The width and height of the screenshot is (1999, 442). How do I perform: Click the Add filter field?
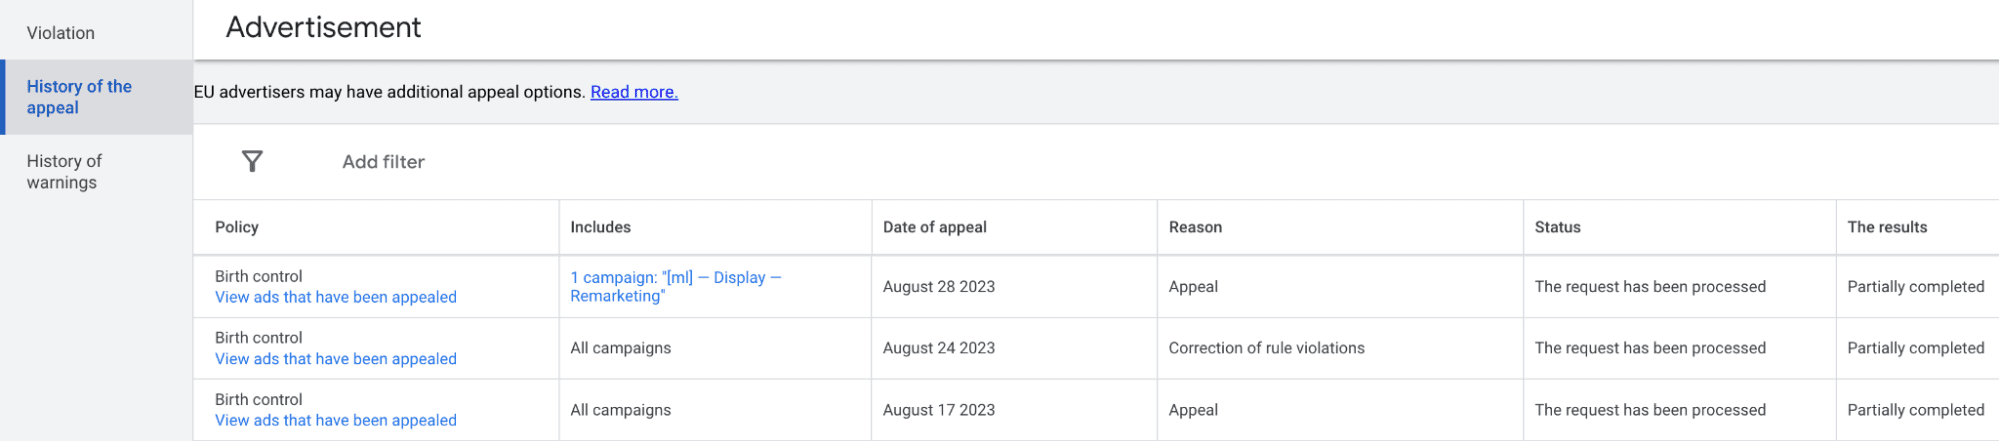[x=383, y=162]
